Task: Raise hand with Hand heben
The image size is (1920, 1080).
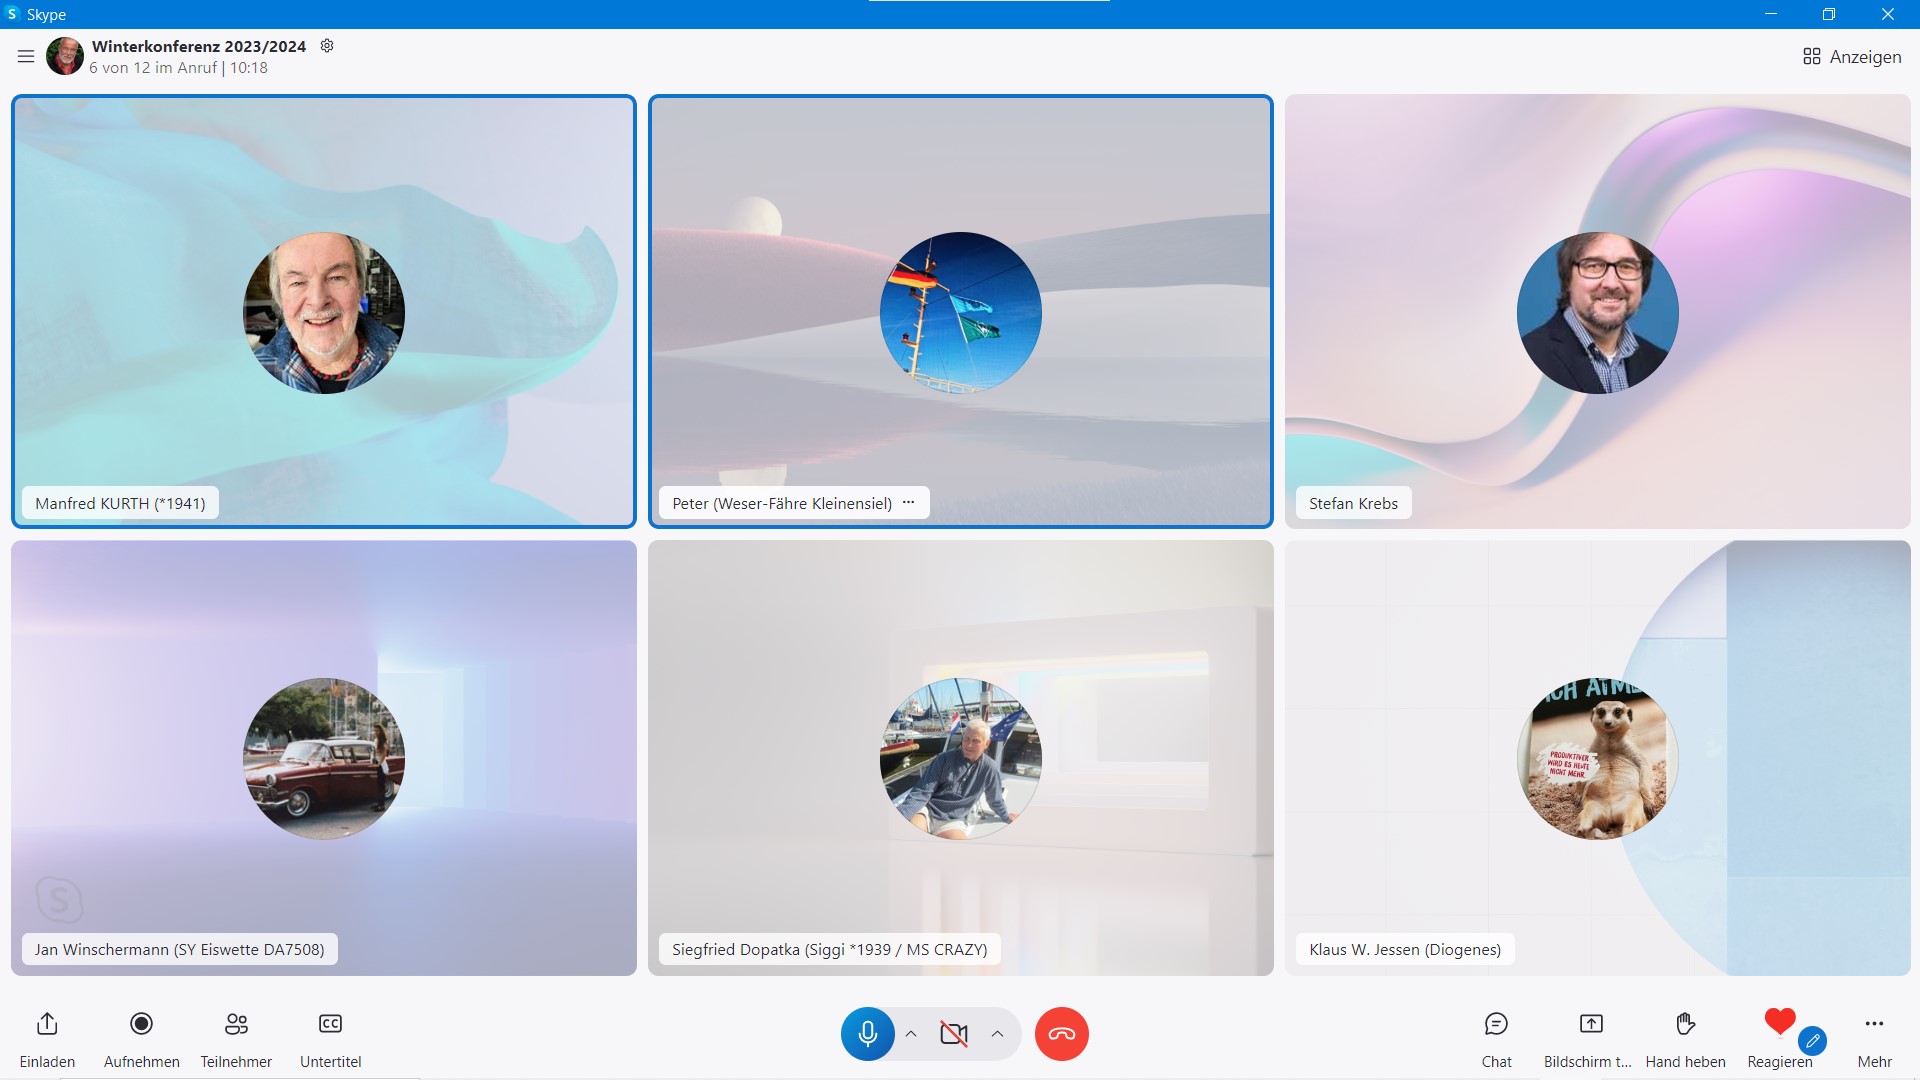Action: tap(1685, 1024)
